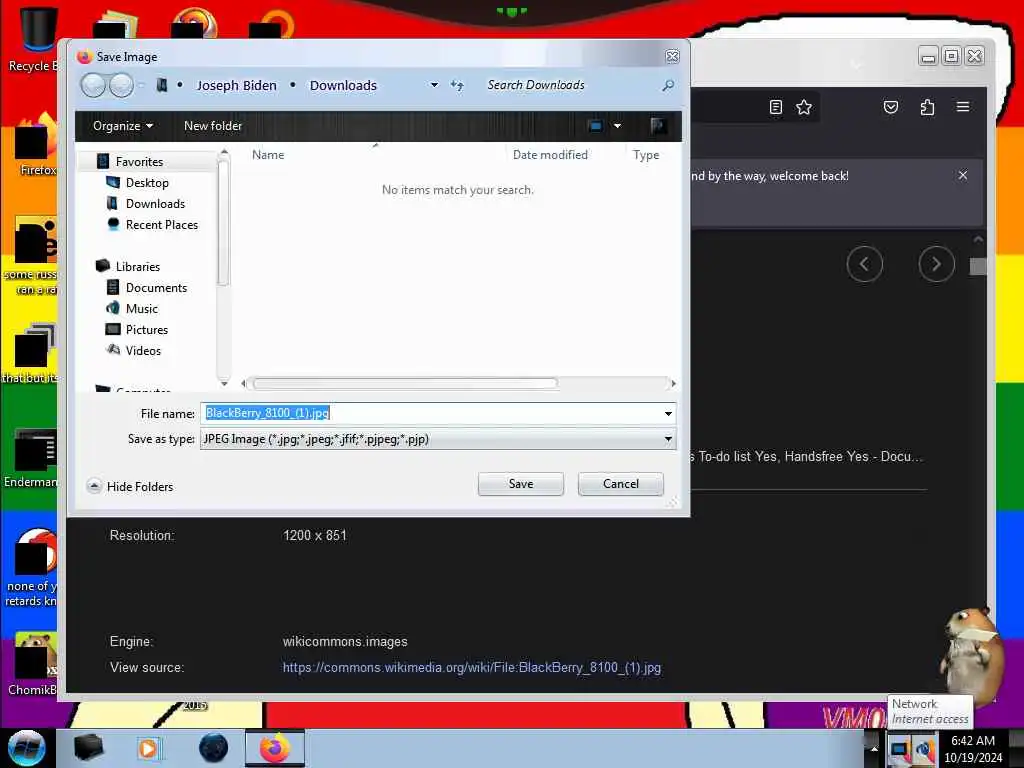Click the File name input field
This screenshot has height=768, width=1024.
(x=438, y=413)
